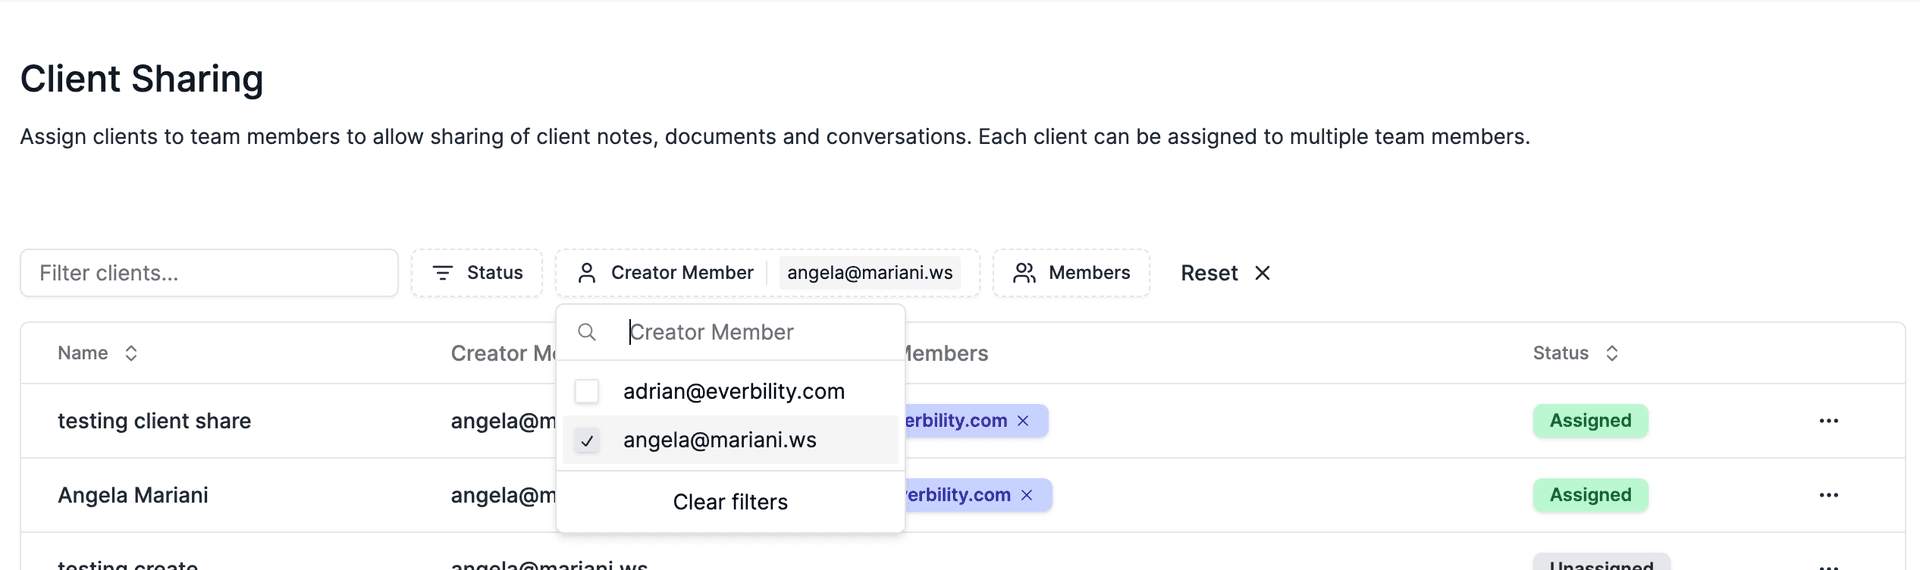Remove member tag on Angela Mariani row
1920x570 pixels.
[x=1027, y=495]
